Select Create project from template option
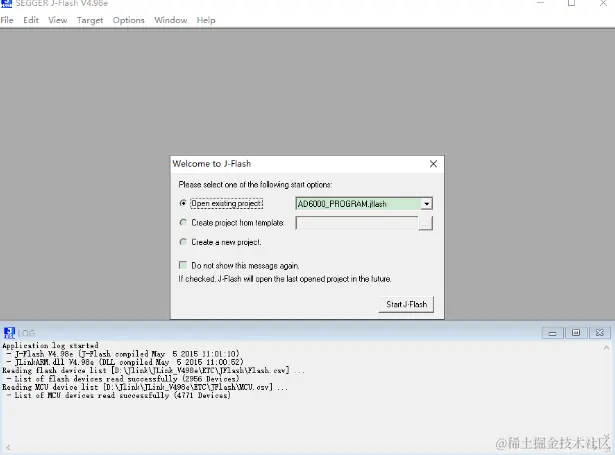This screenshot has width=615, height=455. 183,222
